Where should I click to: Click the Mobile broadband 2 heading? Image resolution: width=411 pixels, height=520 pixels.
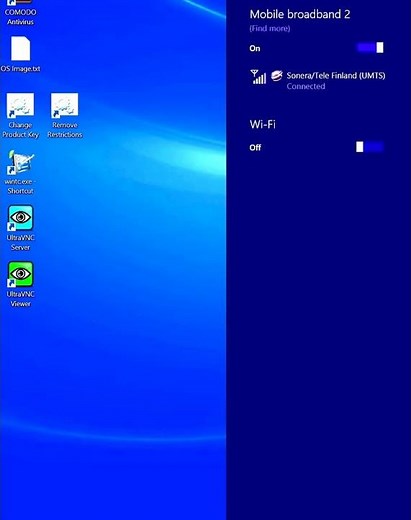(300, 14)
